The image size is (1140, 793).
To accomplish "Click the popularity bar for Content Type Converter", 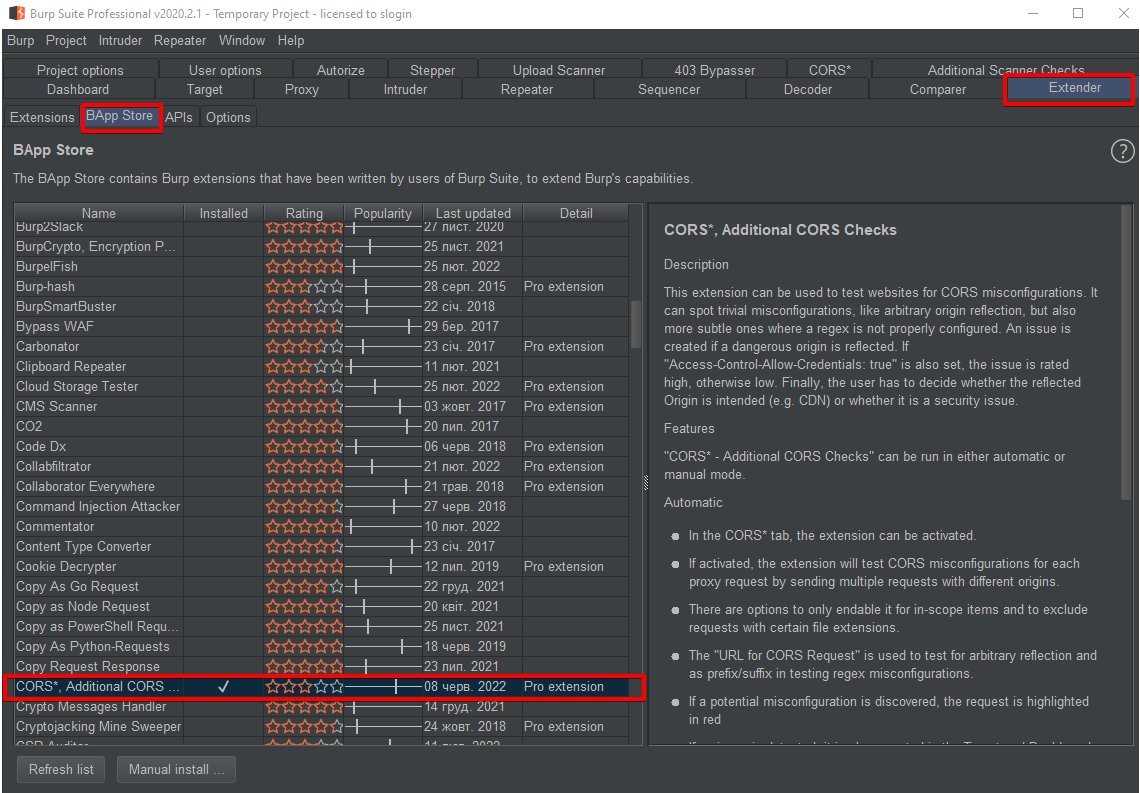I will 383,547.
